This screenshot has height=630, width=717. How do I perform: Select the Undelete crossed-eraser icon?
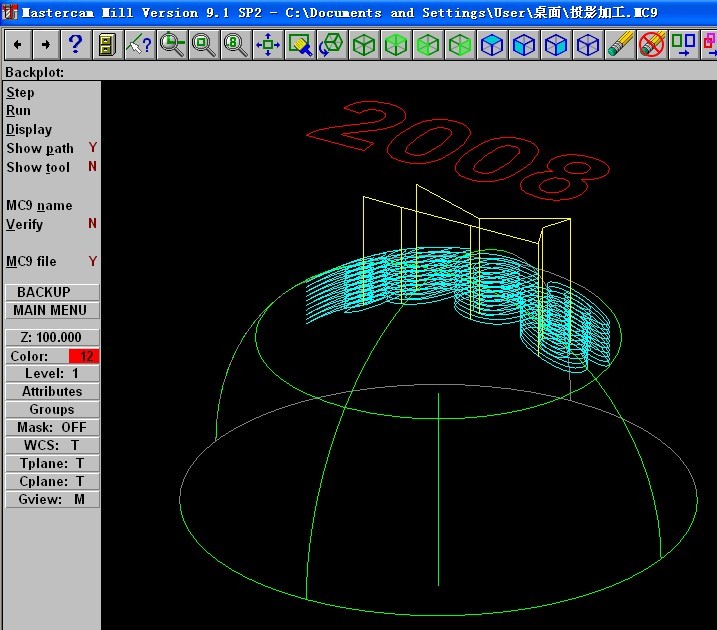tap(652, 44)
